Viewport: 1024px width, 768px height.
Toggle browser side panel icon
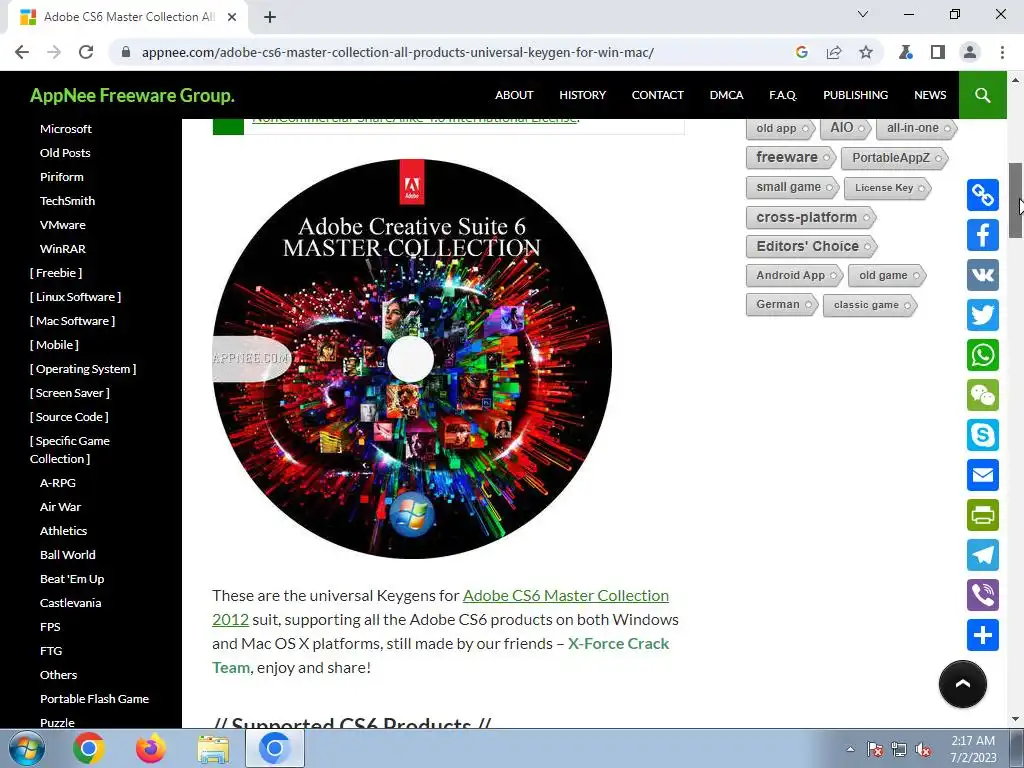[938, 52]
